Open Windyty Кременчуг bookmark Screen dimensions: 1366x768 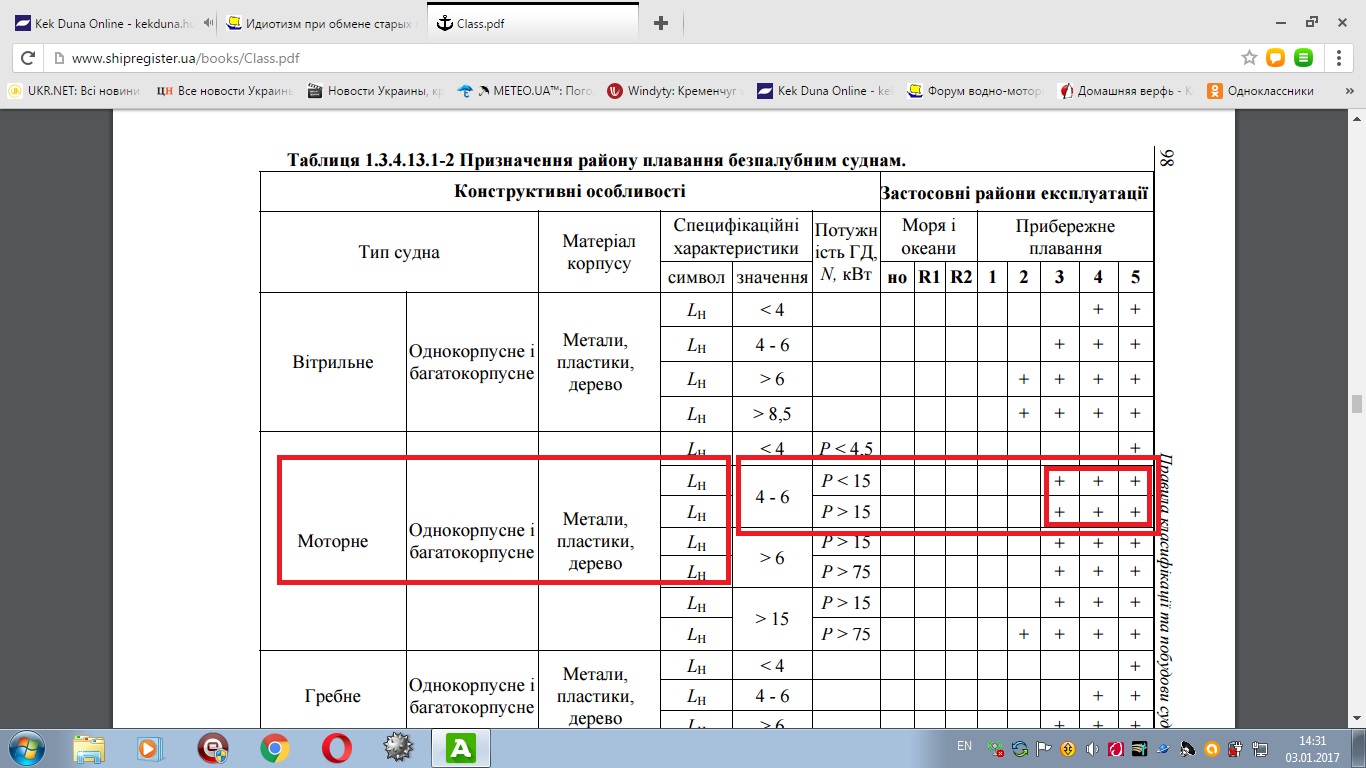click(x=674, y=91)
